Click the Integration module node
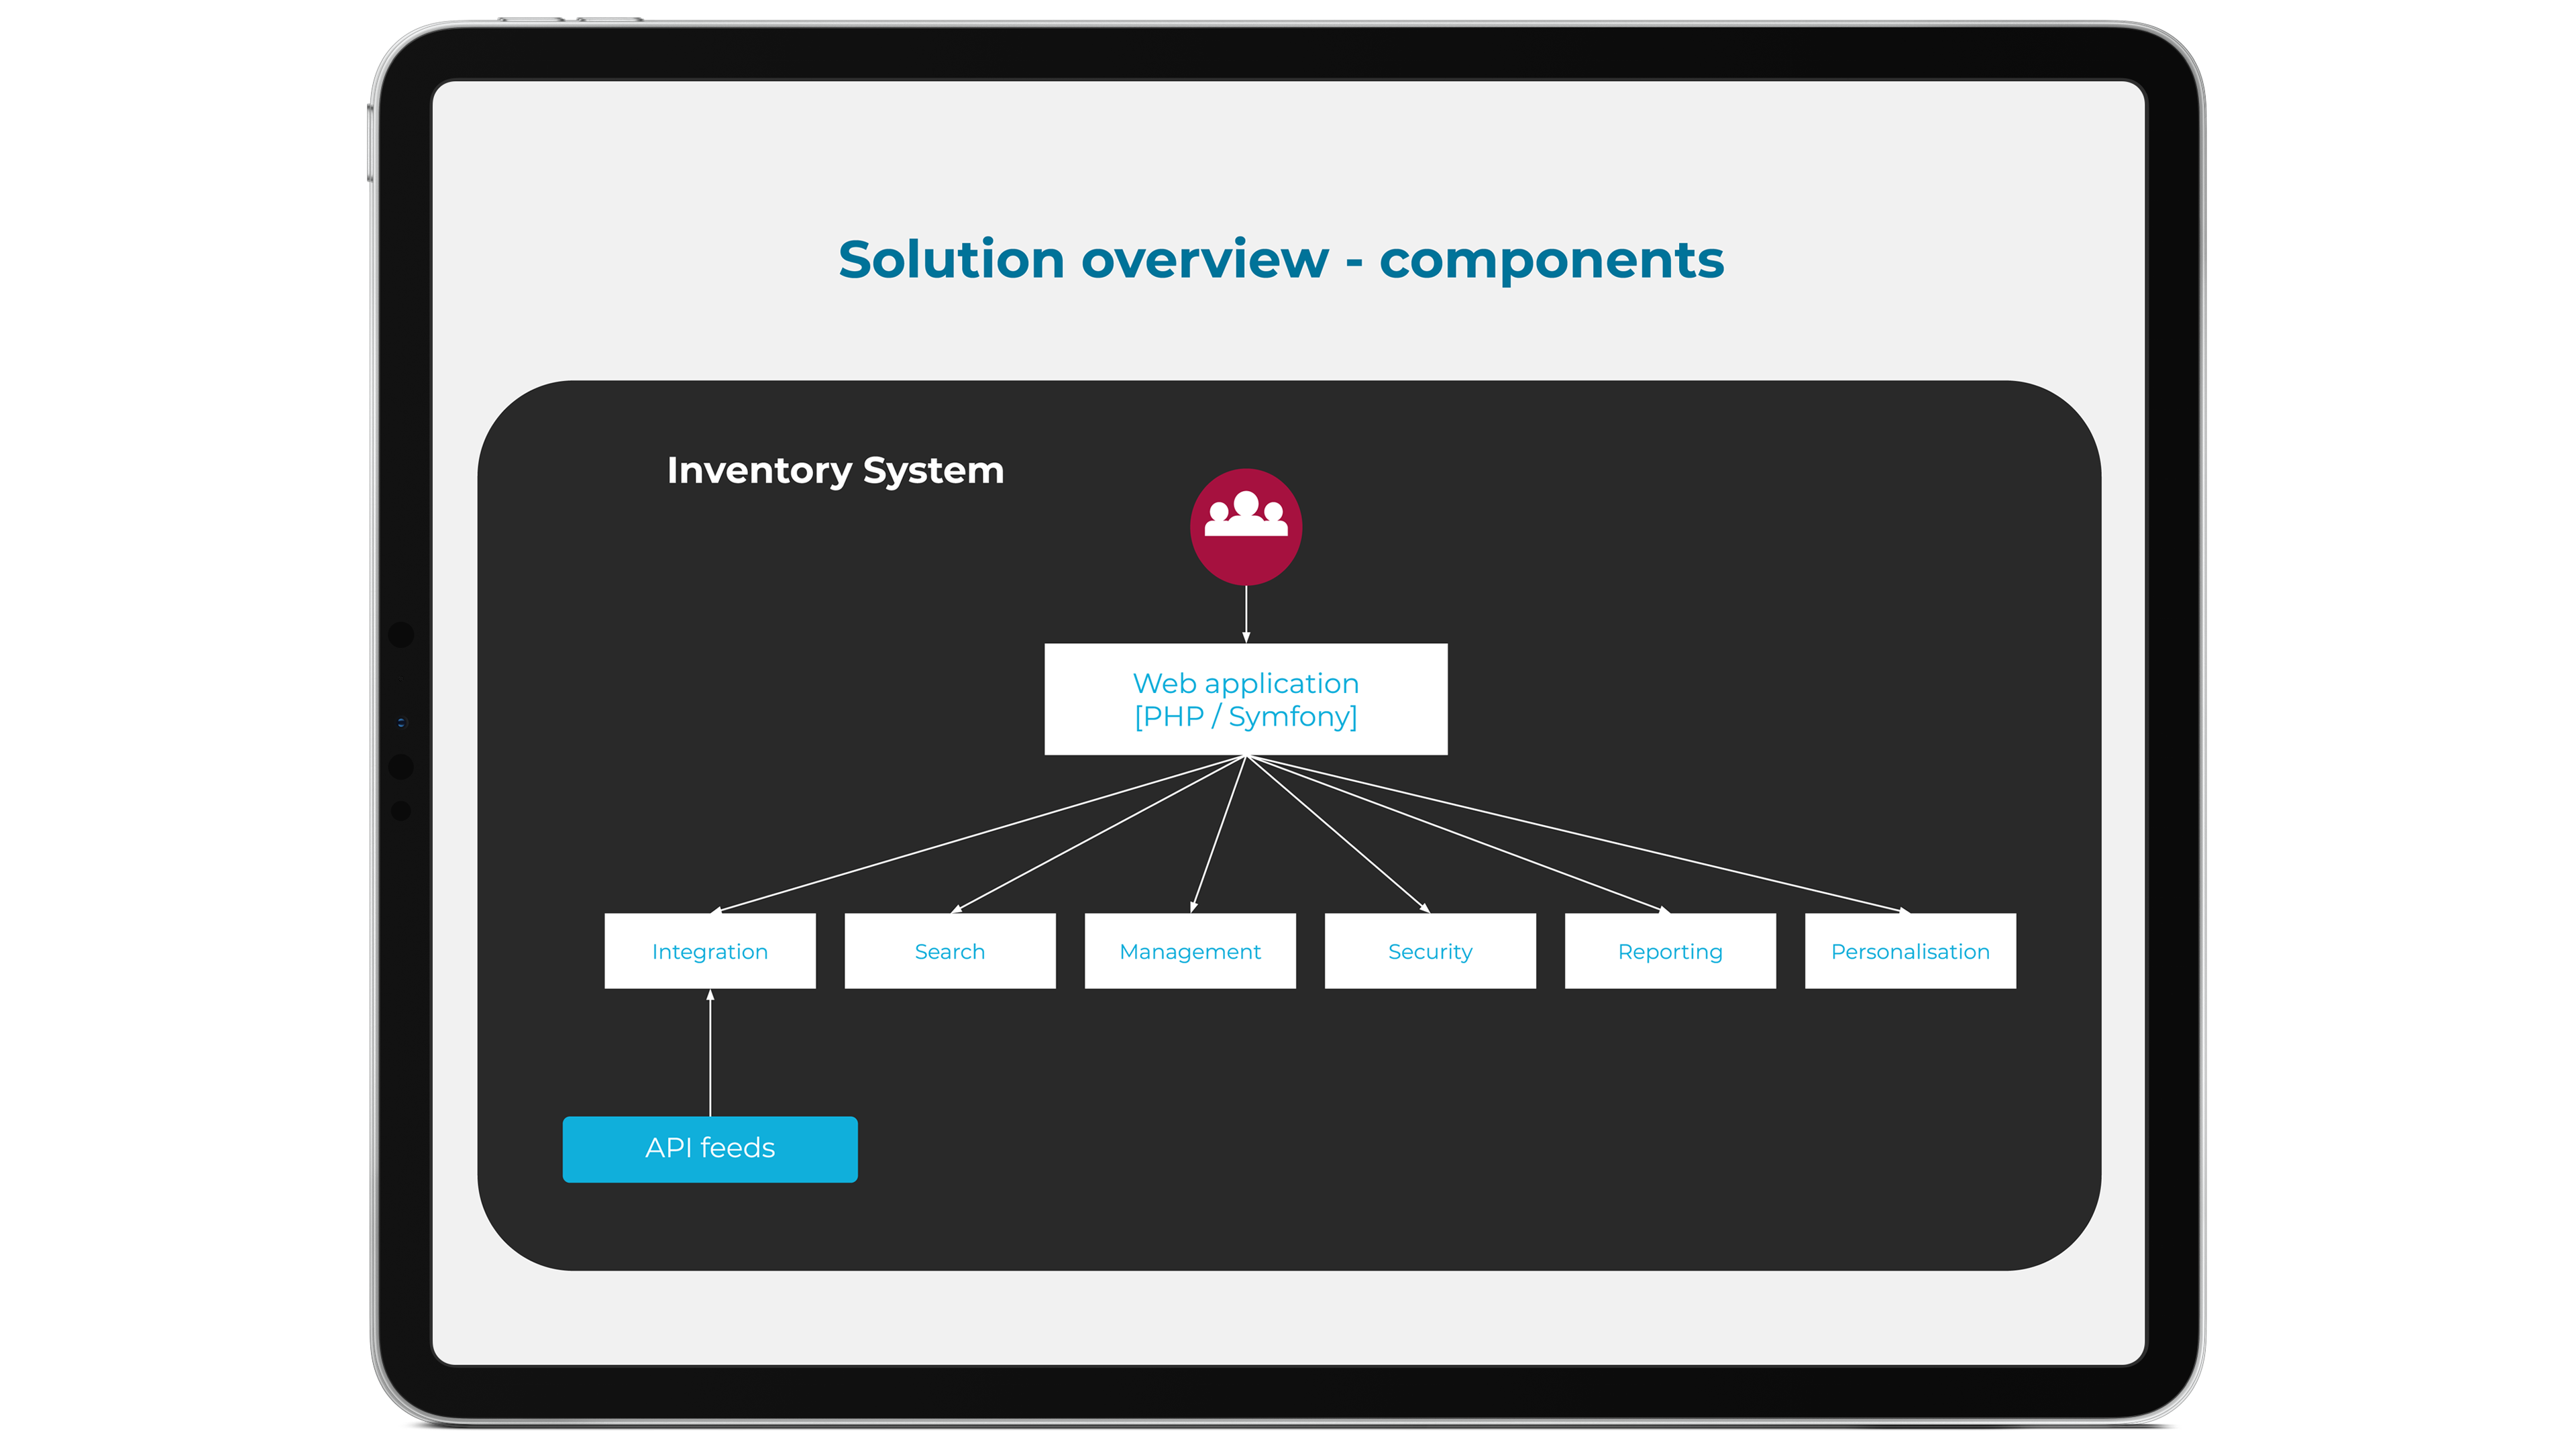 point(711,952)
